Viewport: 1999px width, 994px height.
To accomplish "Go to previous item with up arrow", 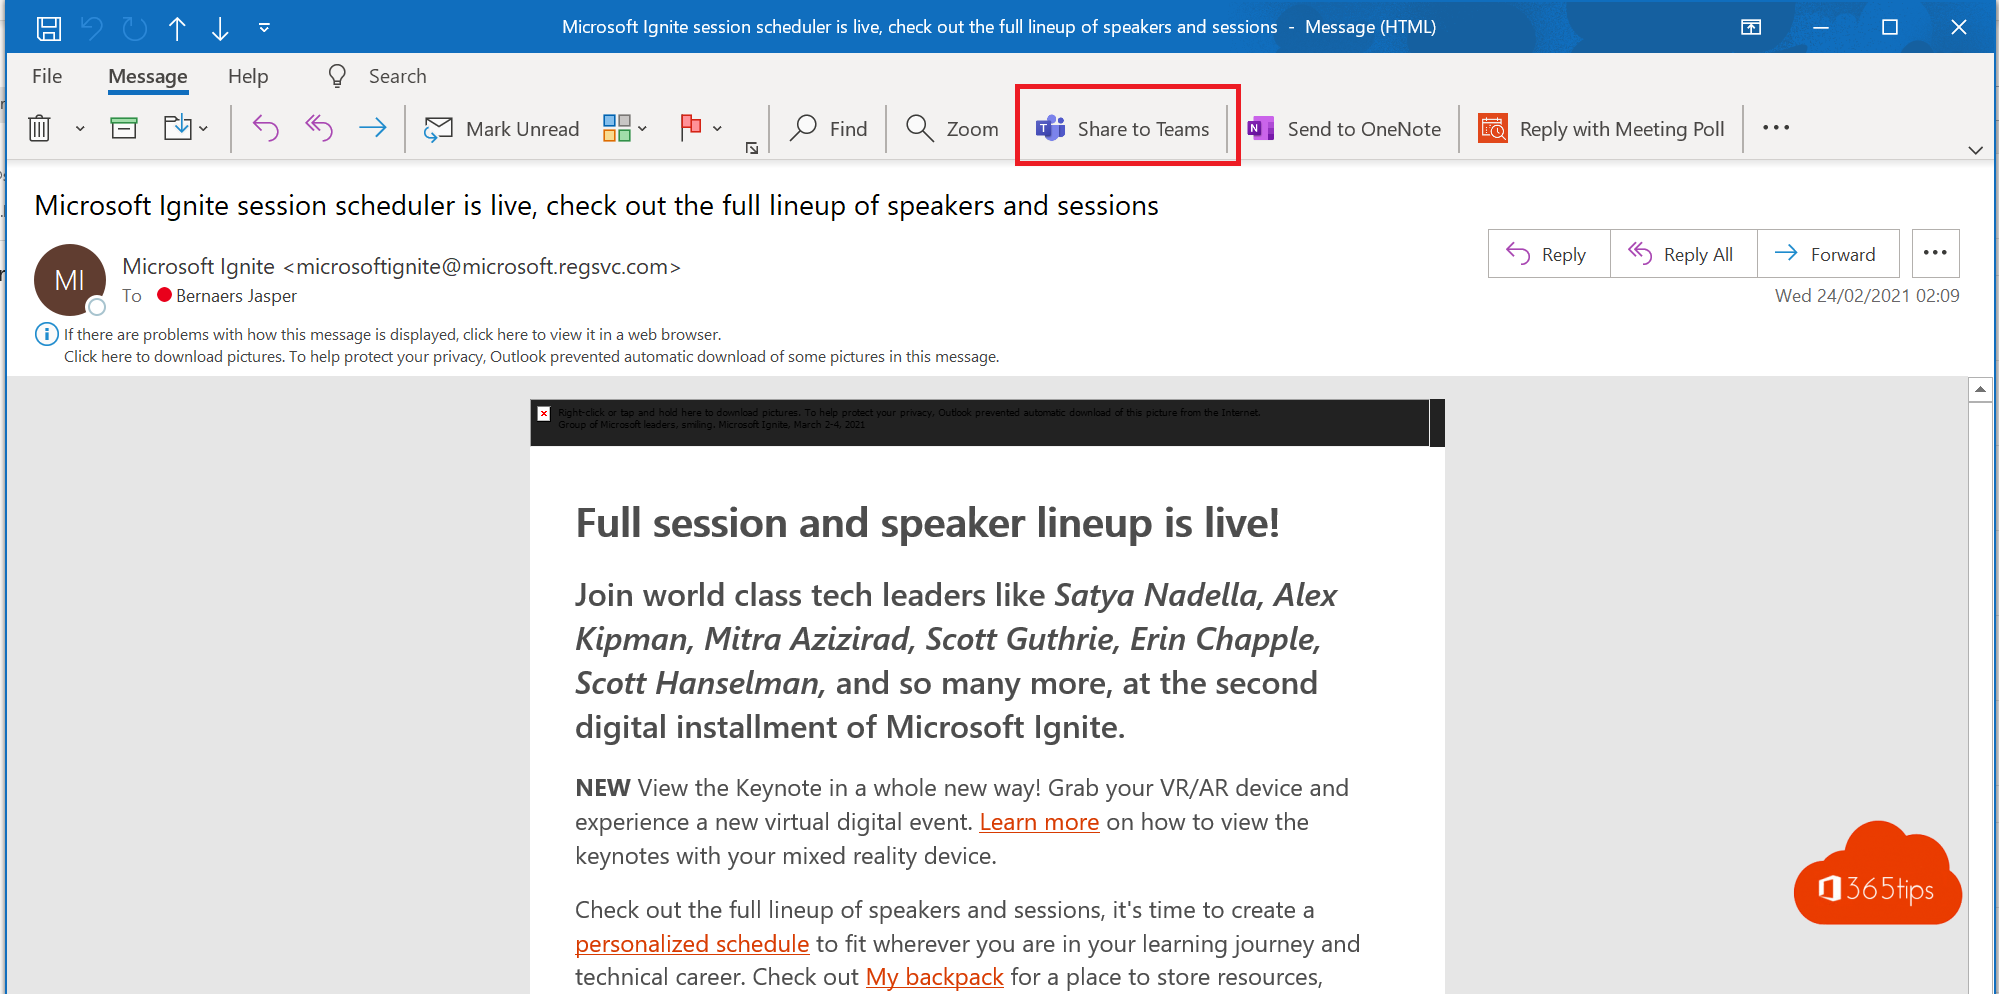I will coord(177,28).
